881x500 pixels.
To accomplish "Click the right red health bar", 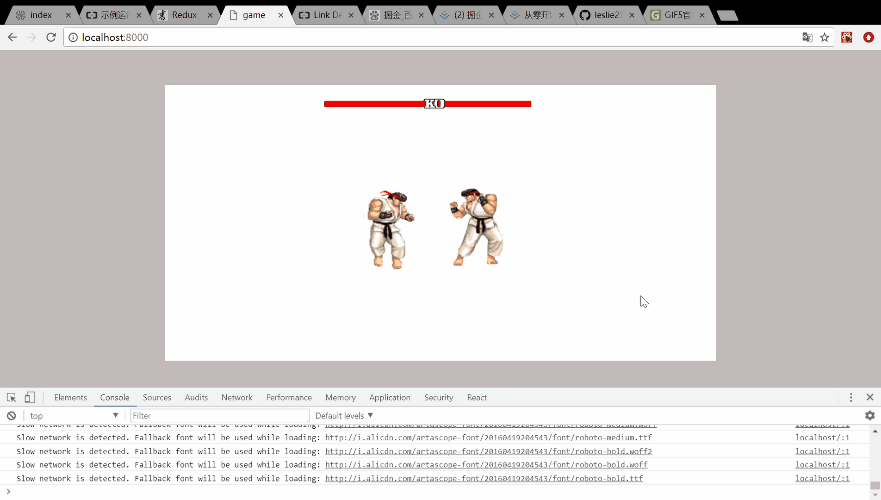I will click(488, 104).
